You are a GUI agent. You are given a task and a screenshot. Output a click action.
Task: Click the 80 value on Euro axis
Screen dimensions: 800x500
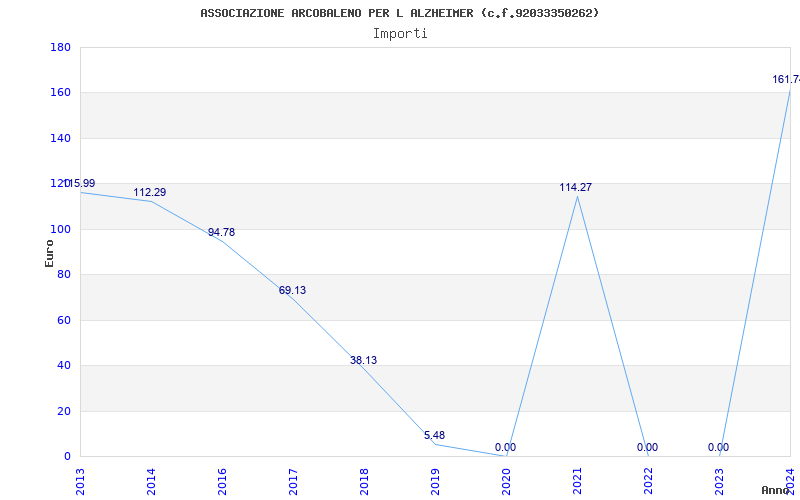point(64,274)
